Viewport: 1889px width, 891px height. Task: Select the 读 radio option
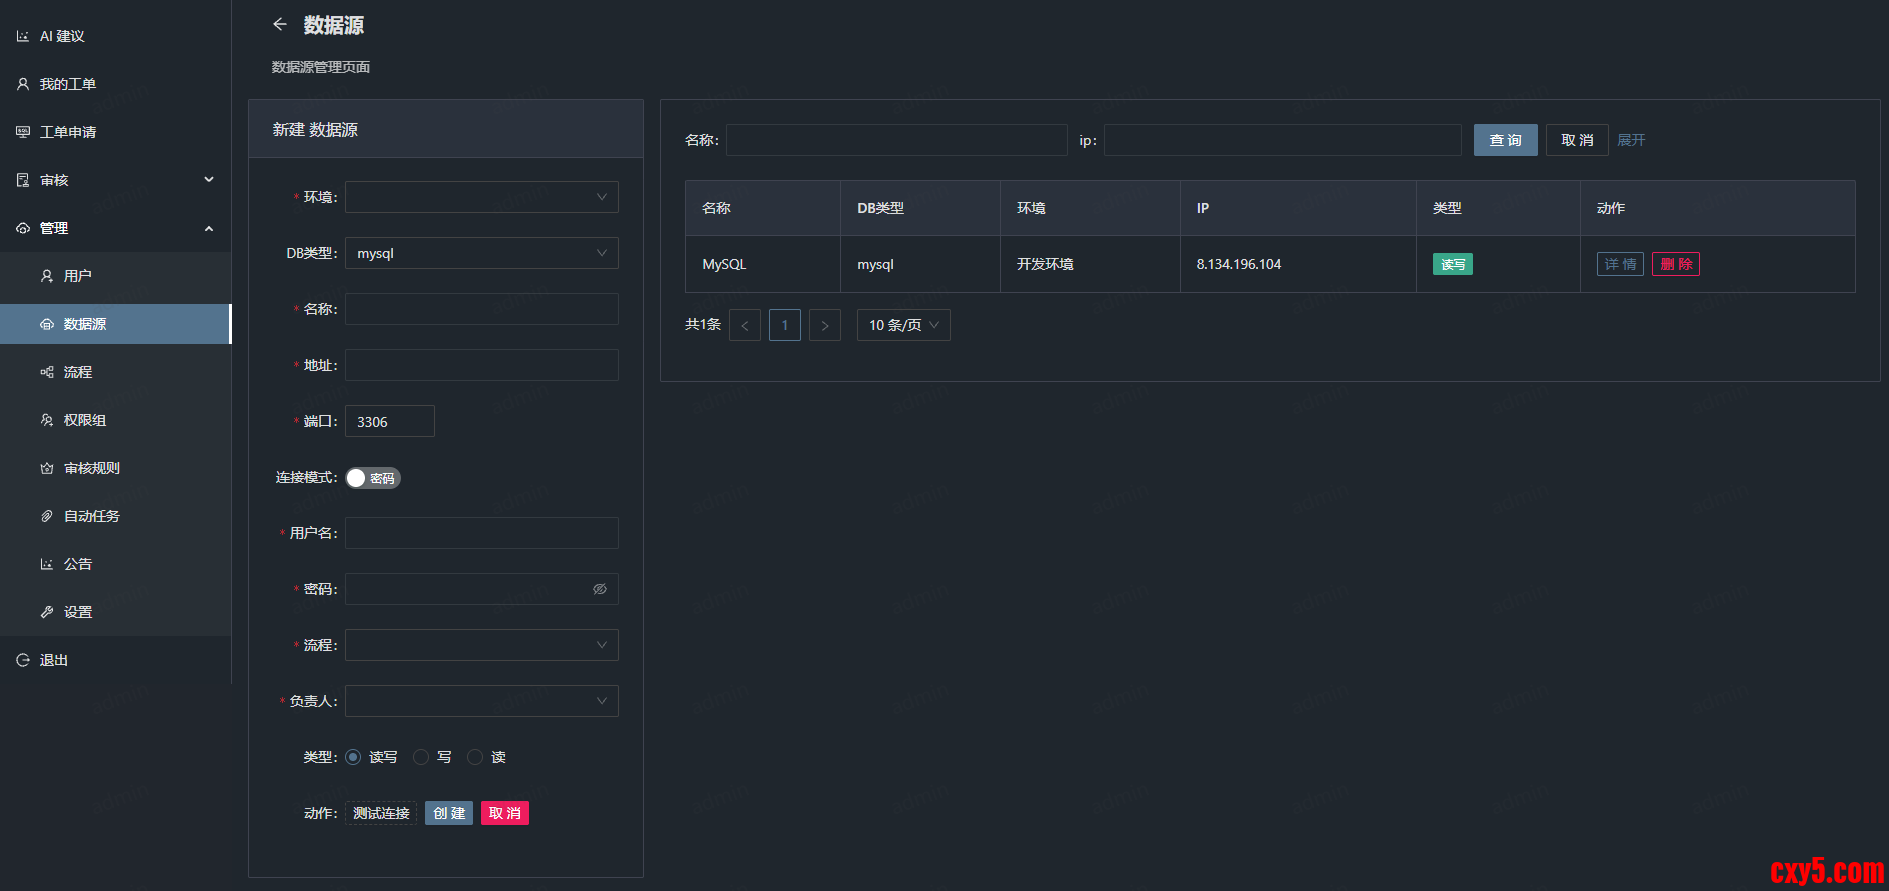(475, 757)
